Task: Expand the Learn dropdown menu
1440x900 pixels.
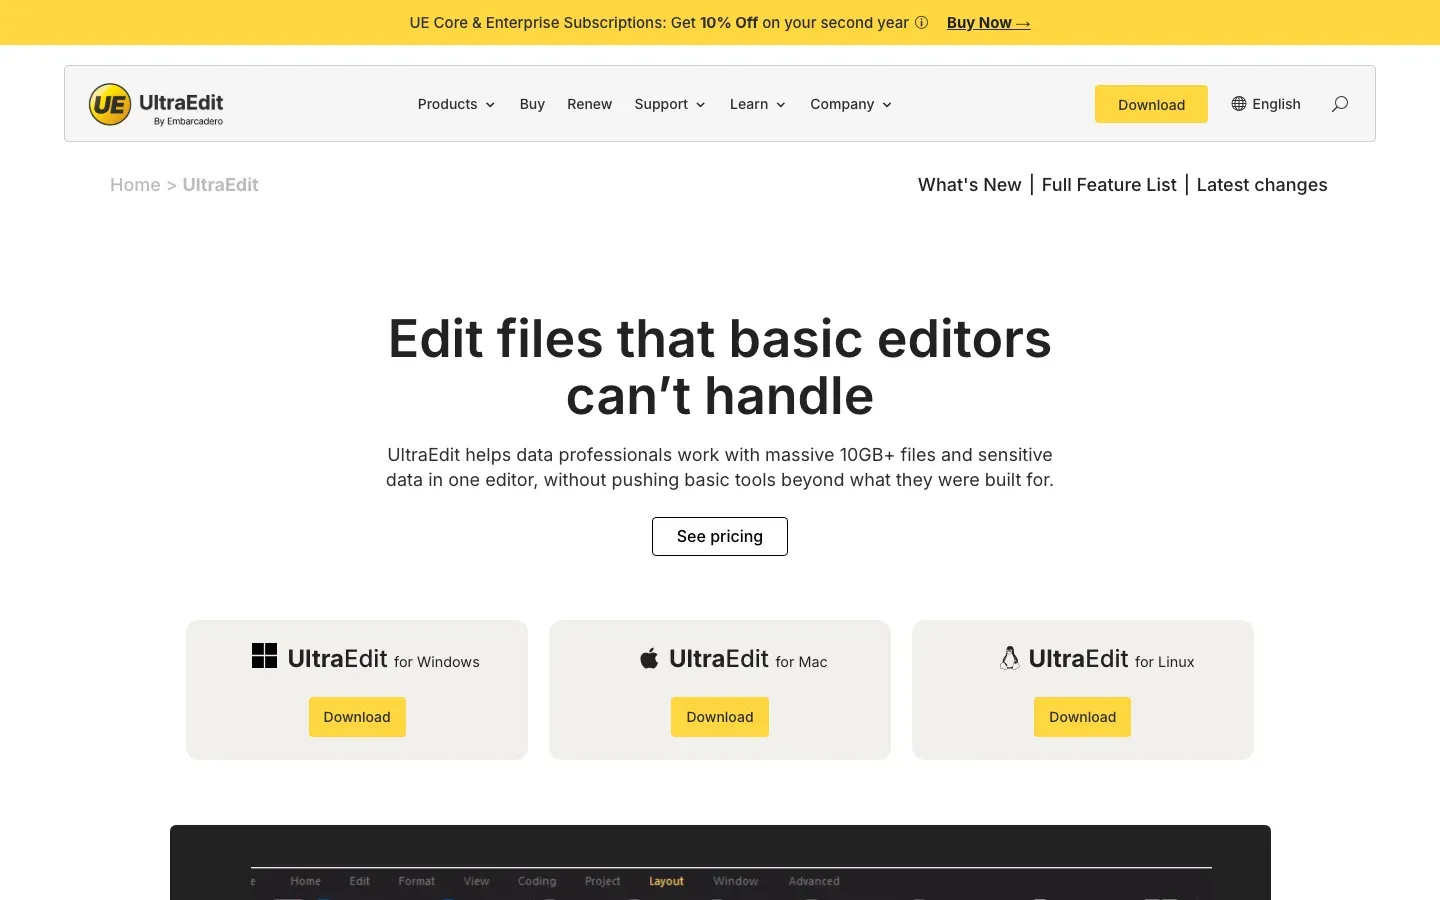Action: pyautogui.click(x=757, y=104)
